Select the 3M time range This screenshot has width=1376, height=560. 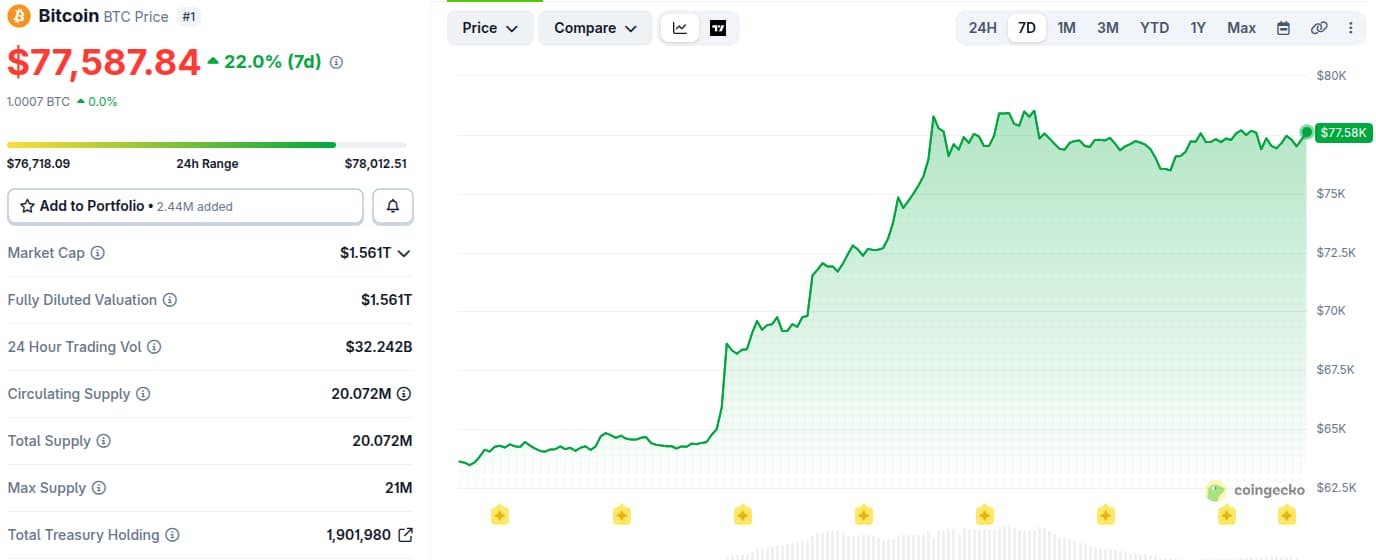click(1108, 28)
